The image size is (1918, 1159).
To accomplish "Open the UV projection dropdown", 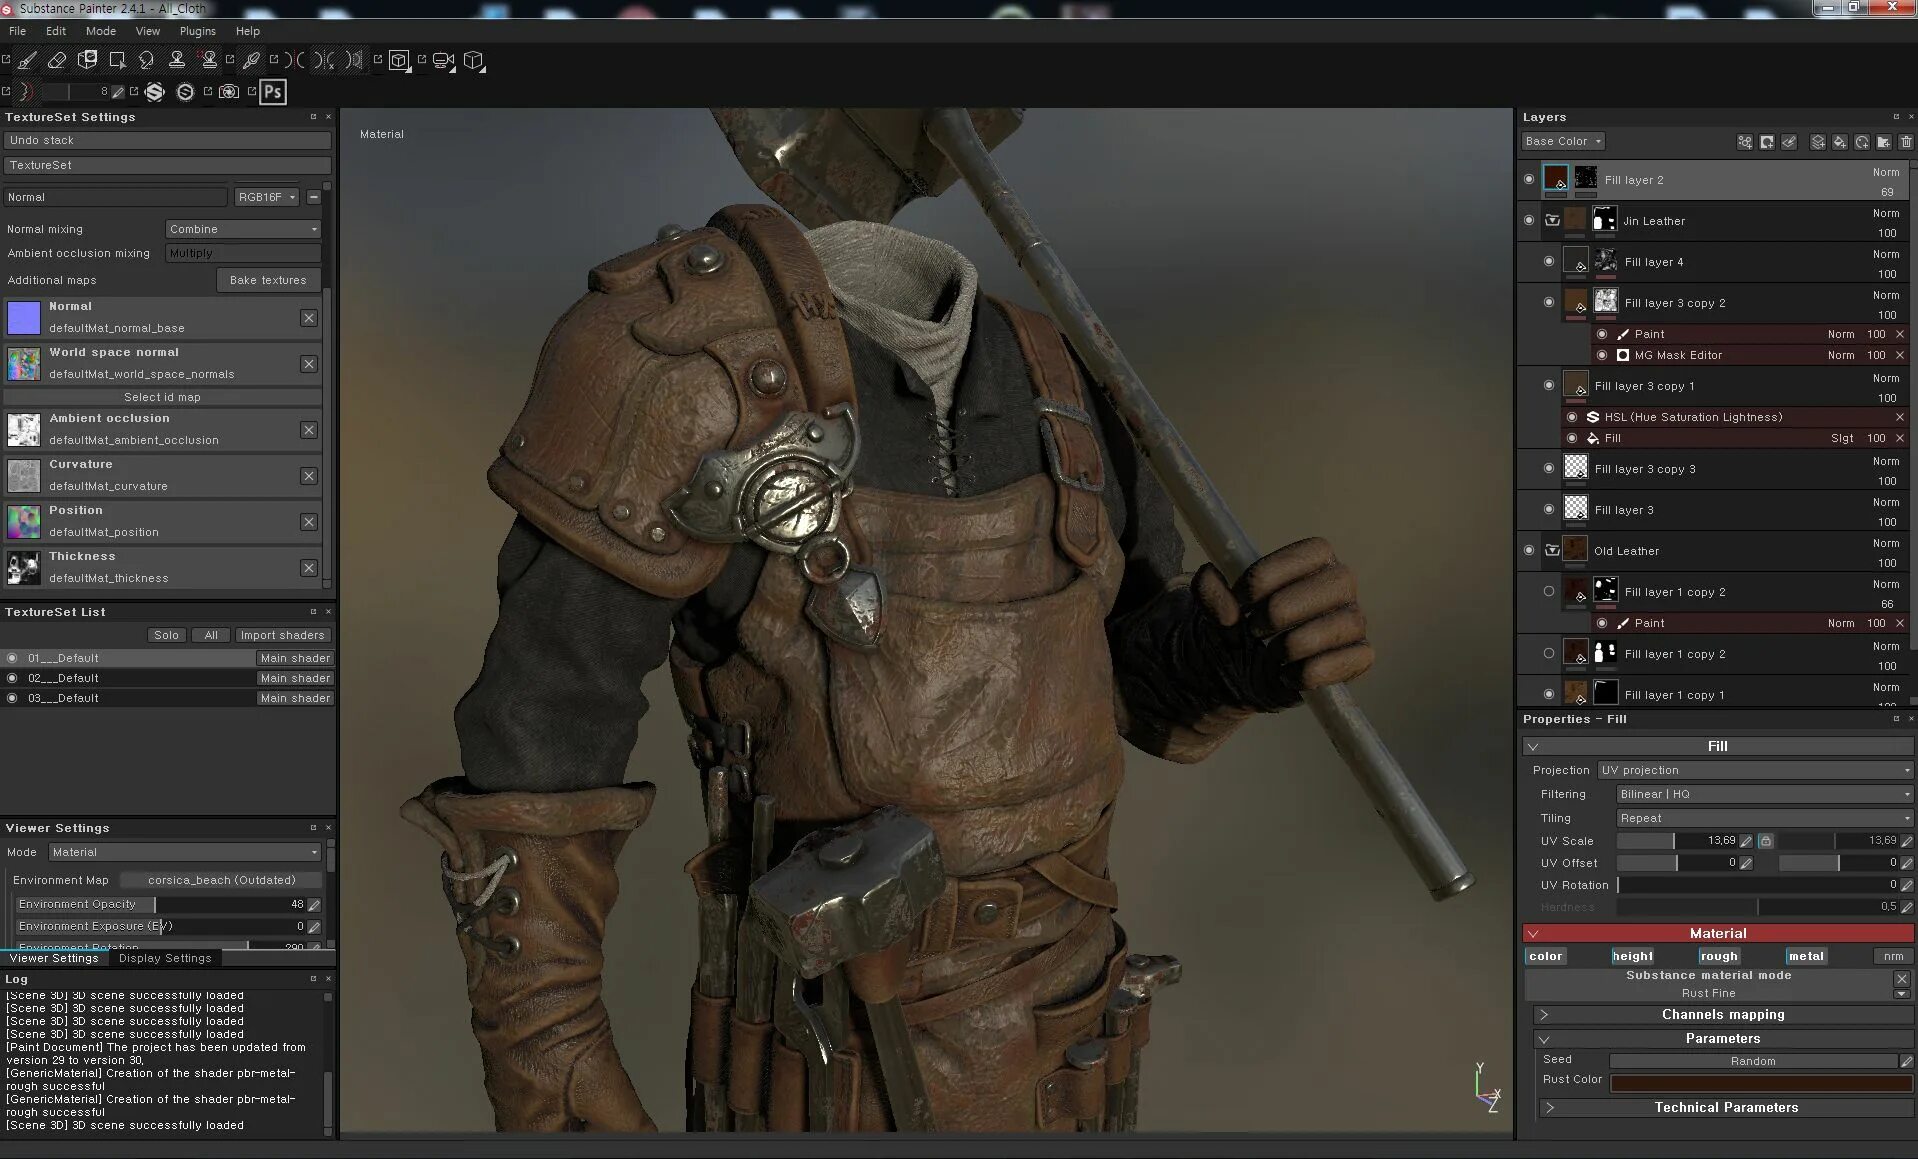I will (1755, 770).
